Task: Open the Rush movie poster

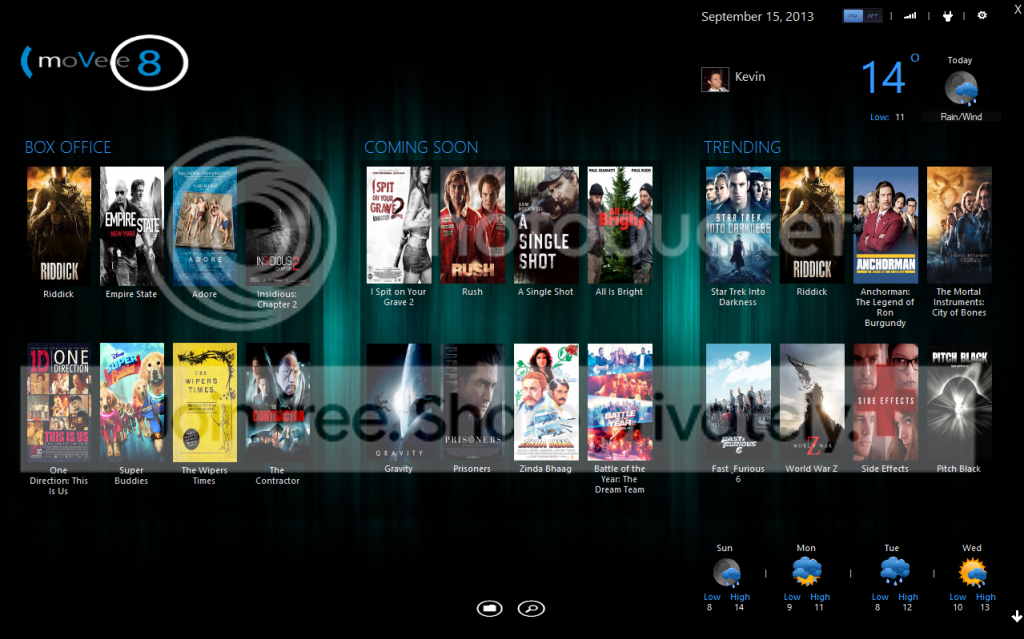Action: pos(473,225)
